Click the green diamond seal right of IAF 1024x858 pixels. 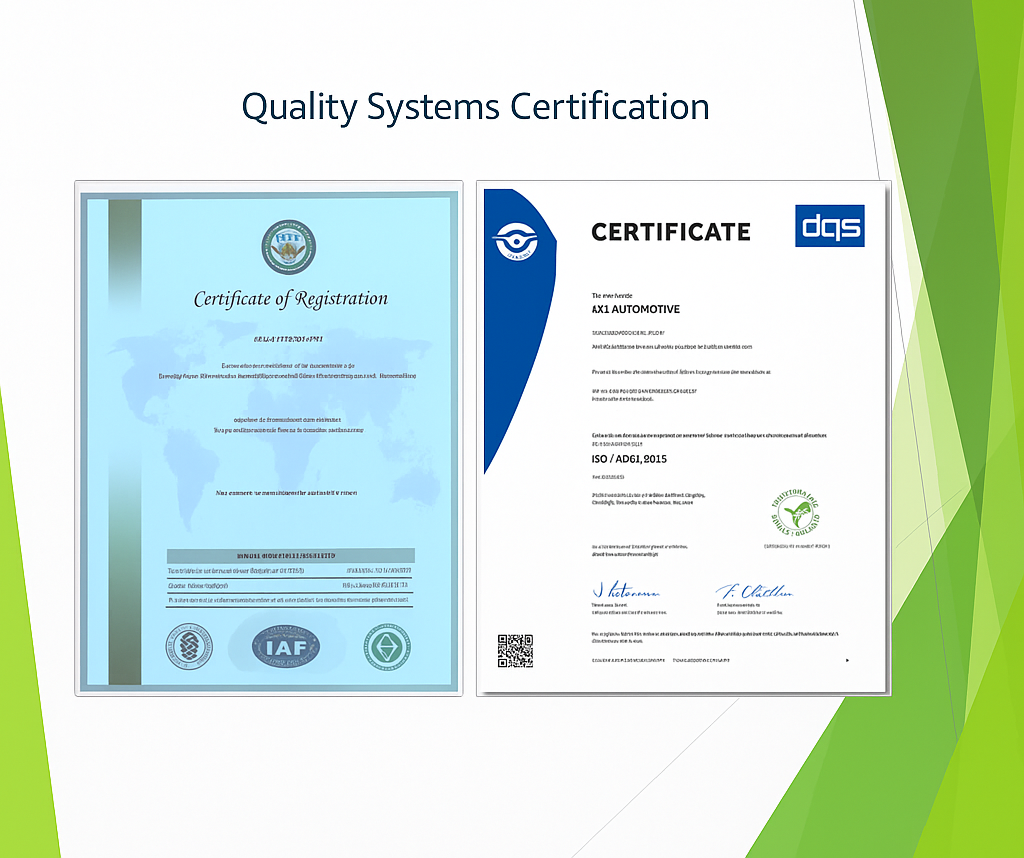[x=387, y=647]
